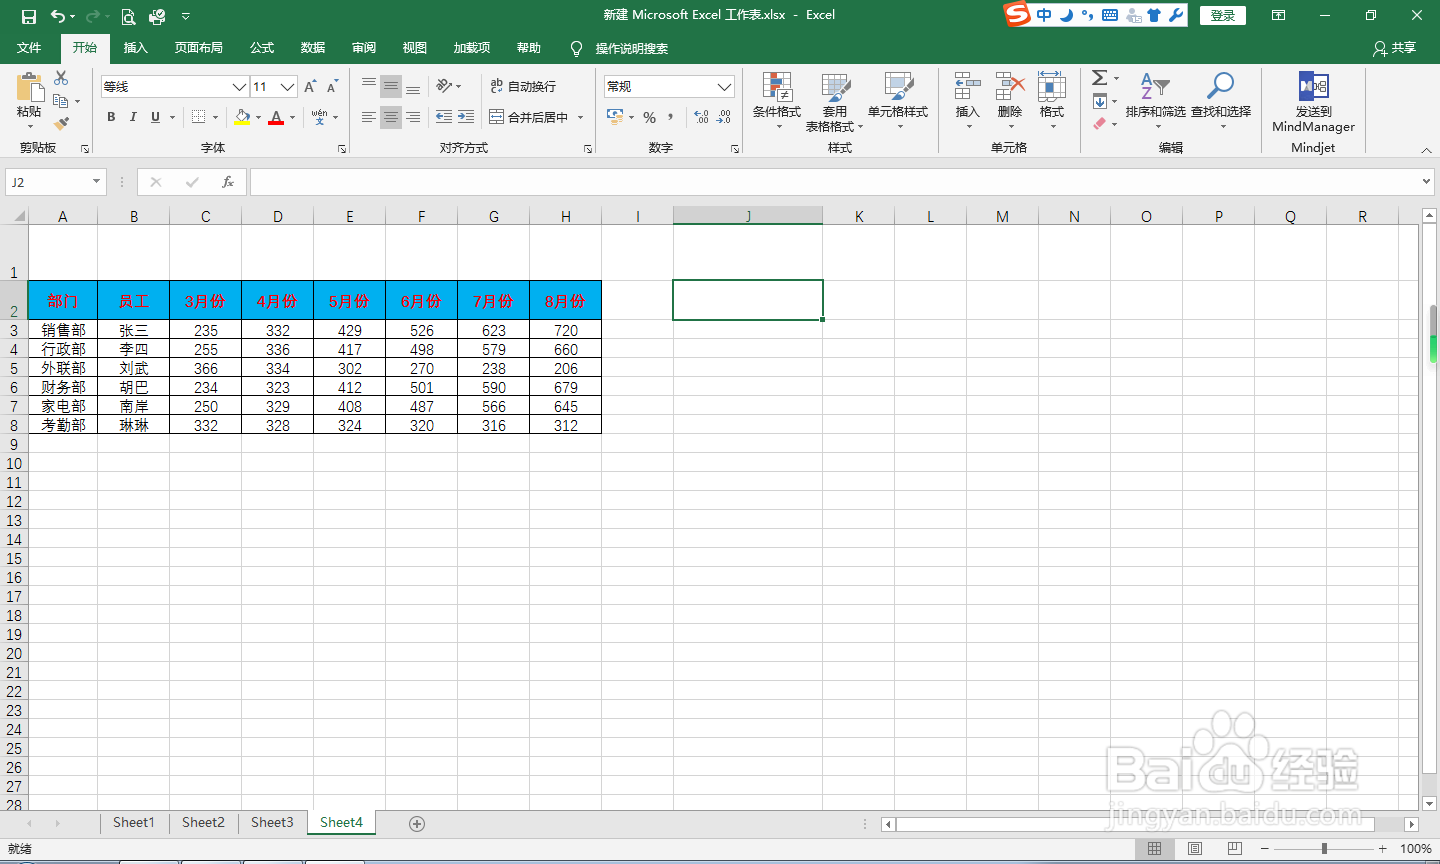
Task: Collapse the ribbon with the chevron
Action: 1426,150
